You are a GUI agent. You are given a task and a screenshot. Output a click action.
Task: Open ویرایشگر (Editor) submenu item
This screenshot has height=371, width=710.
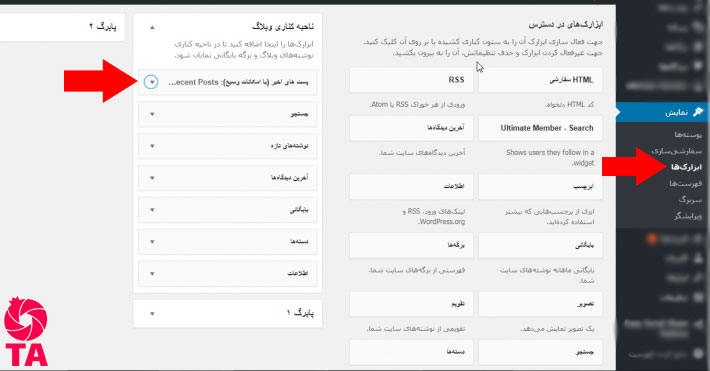(688, 216)
